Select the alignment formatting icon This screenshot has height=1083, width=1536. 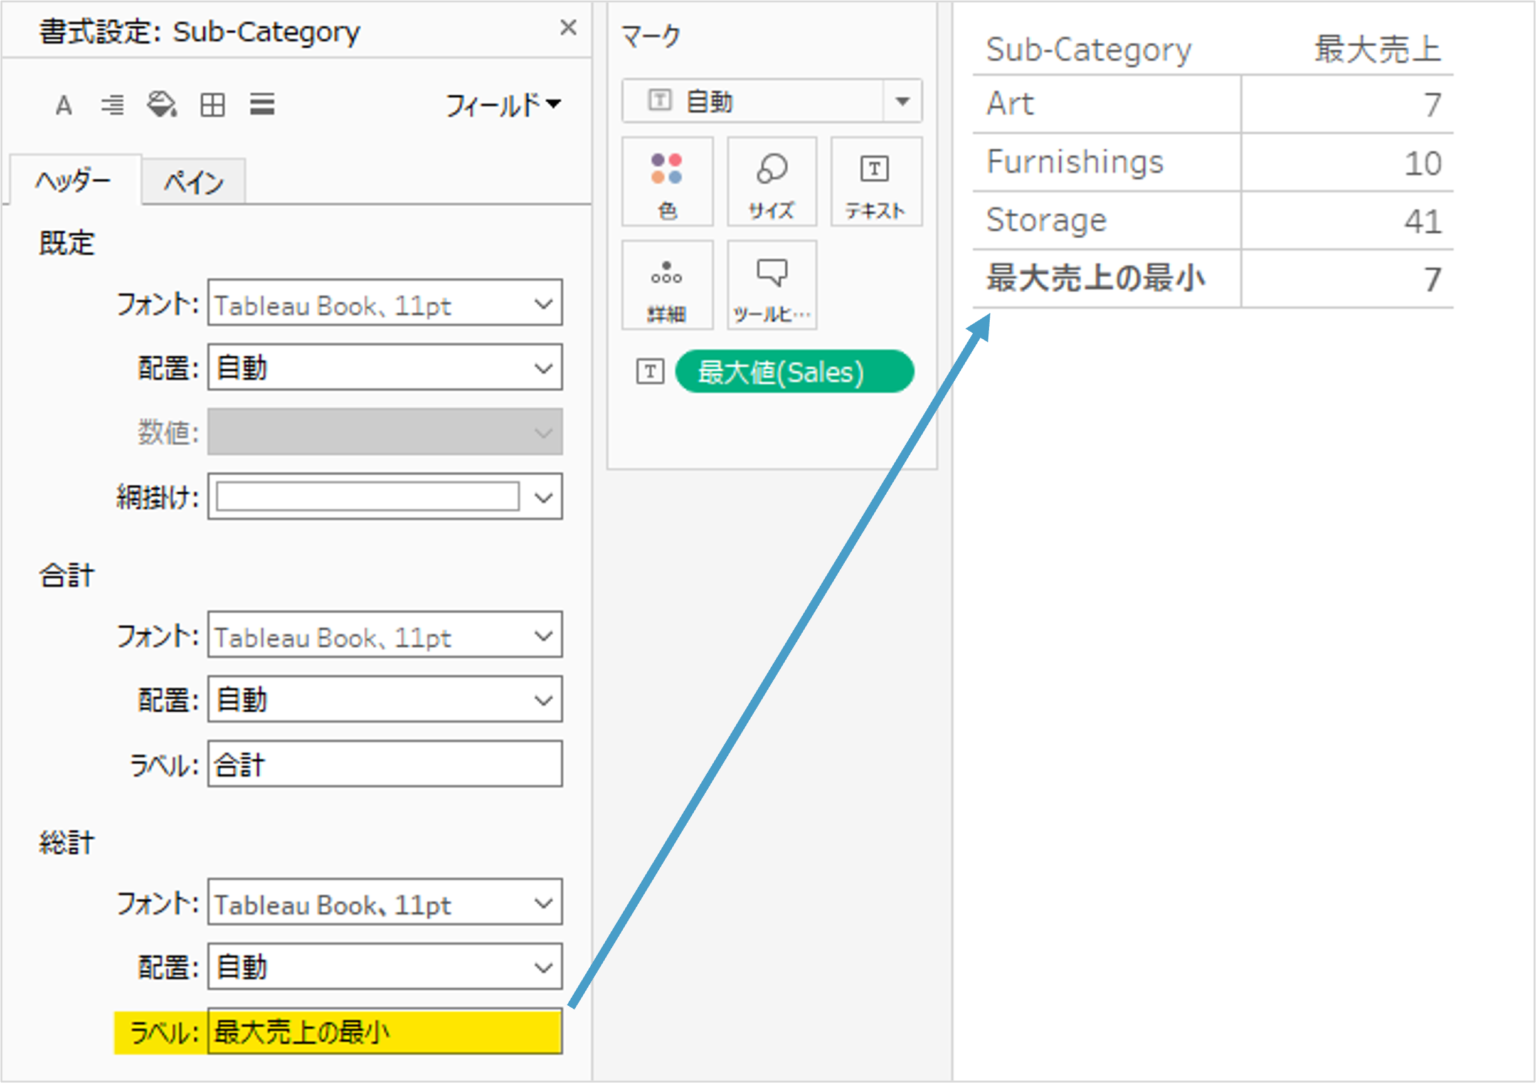112,103
